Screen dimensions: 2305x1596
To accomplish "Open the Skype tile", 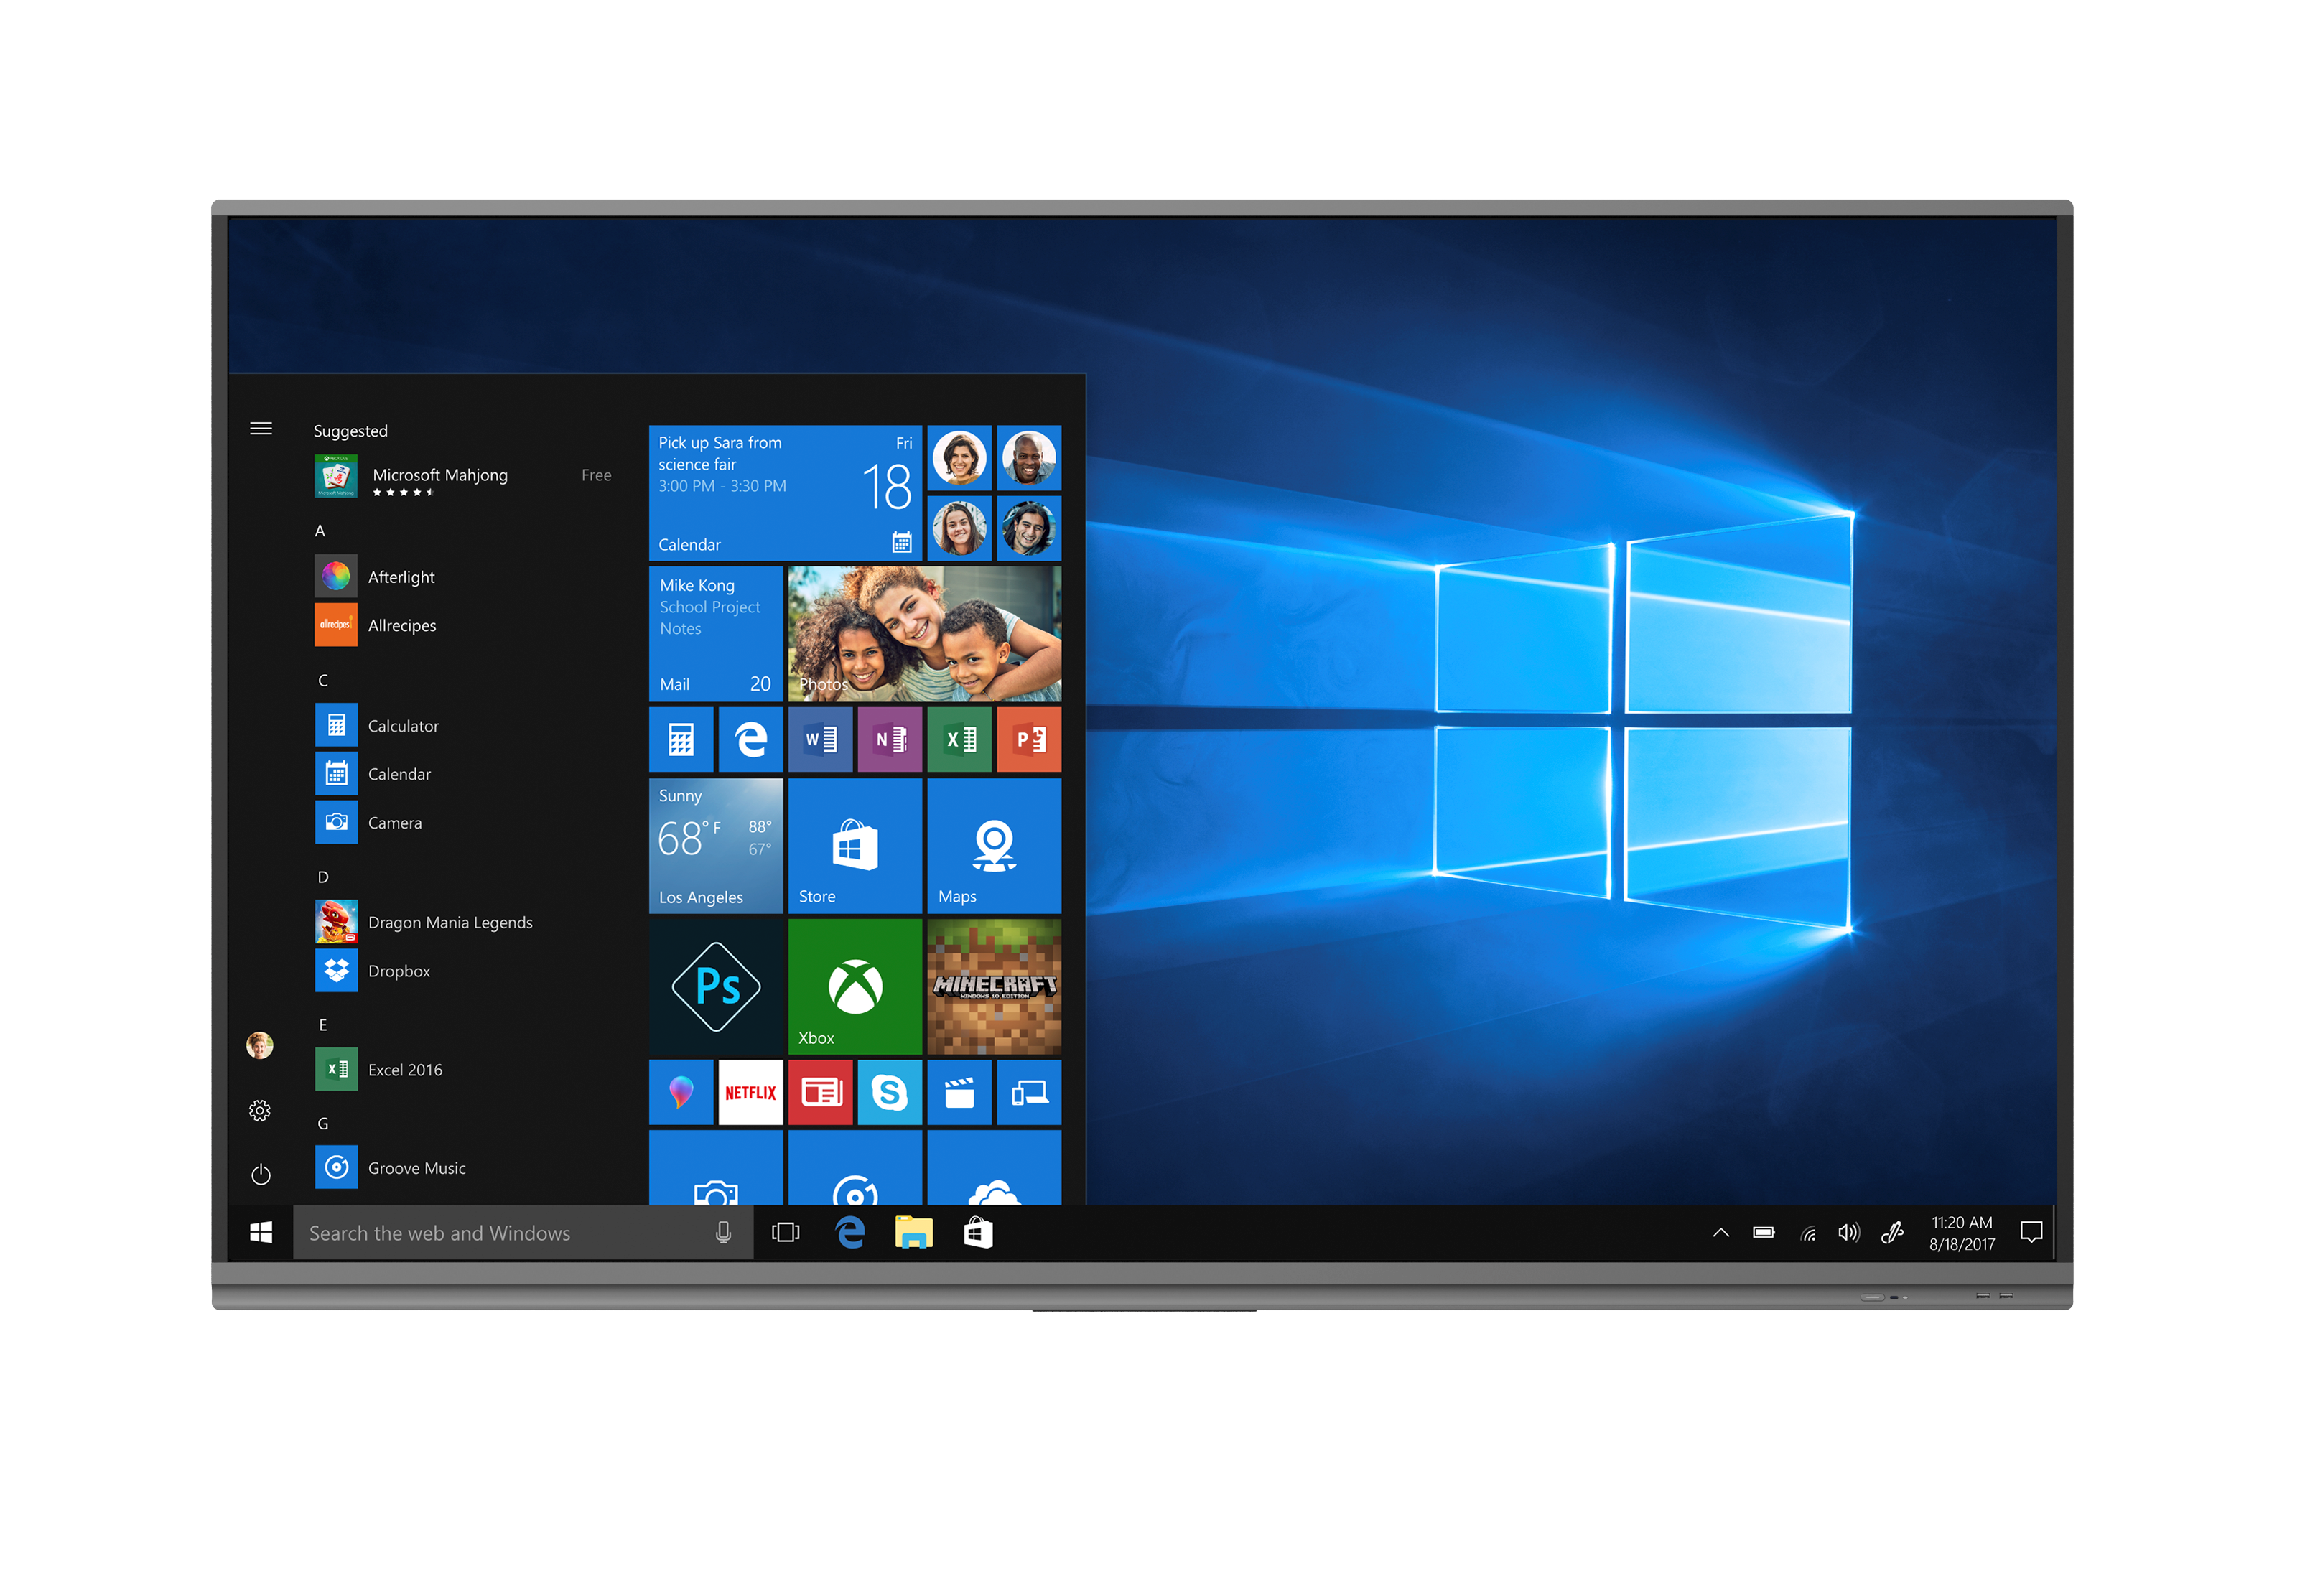I will [889, 1092].
